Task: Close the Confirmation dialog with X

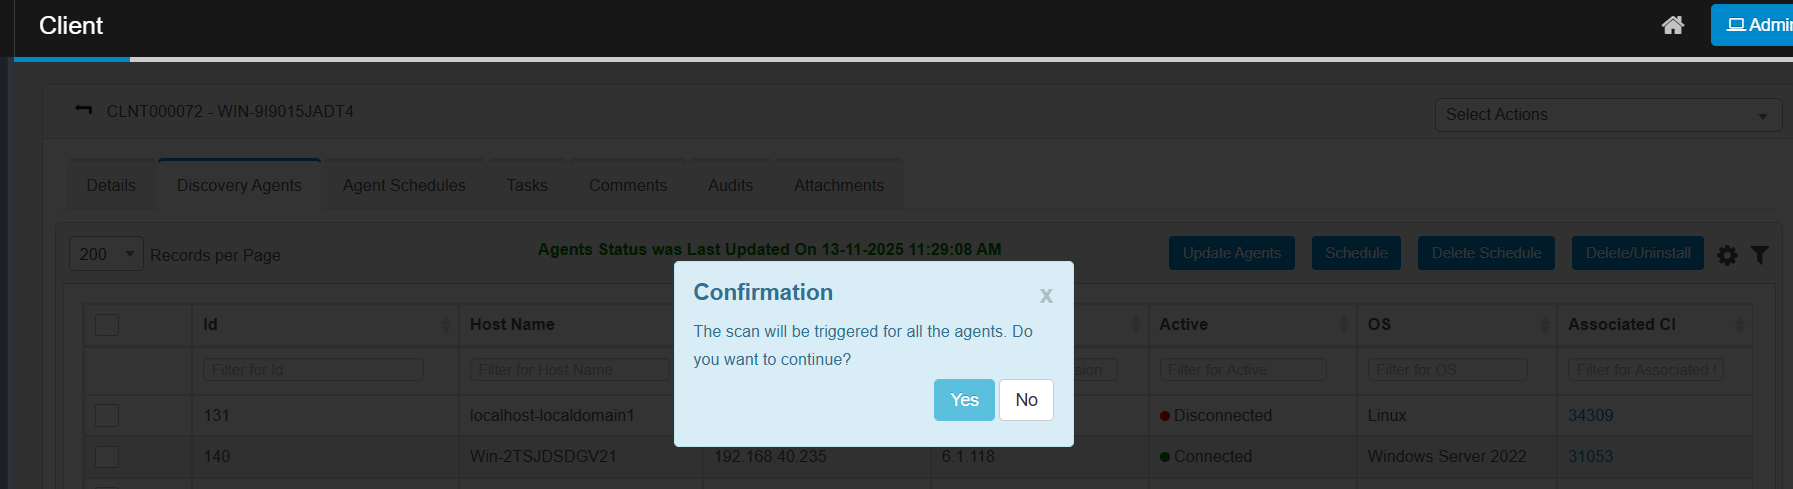Action: (x=1046, y=295)
